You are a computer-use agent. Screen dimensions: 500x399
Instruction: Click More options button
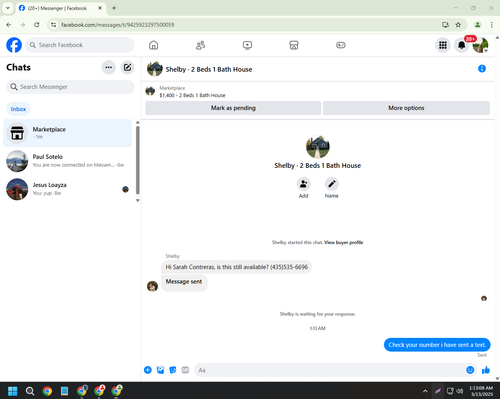406,108
